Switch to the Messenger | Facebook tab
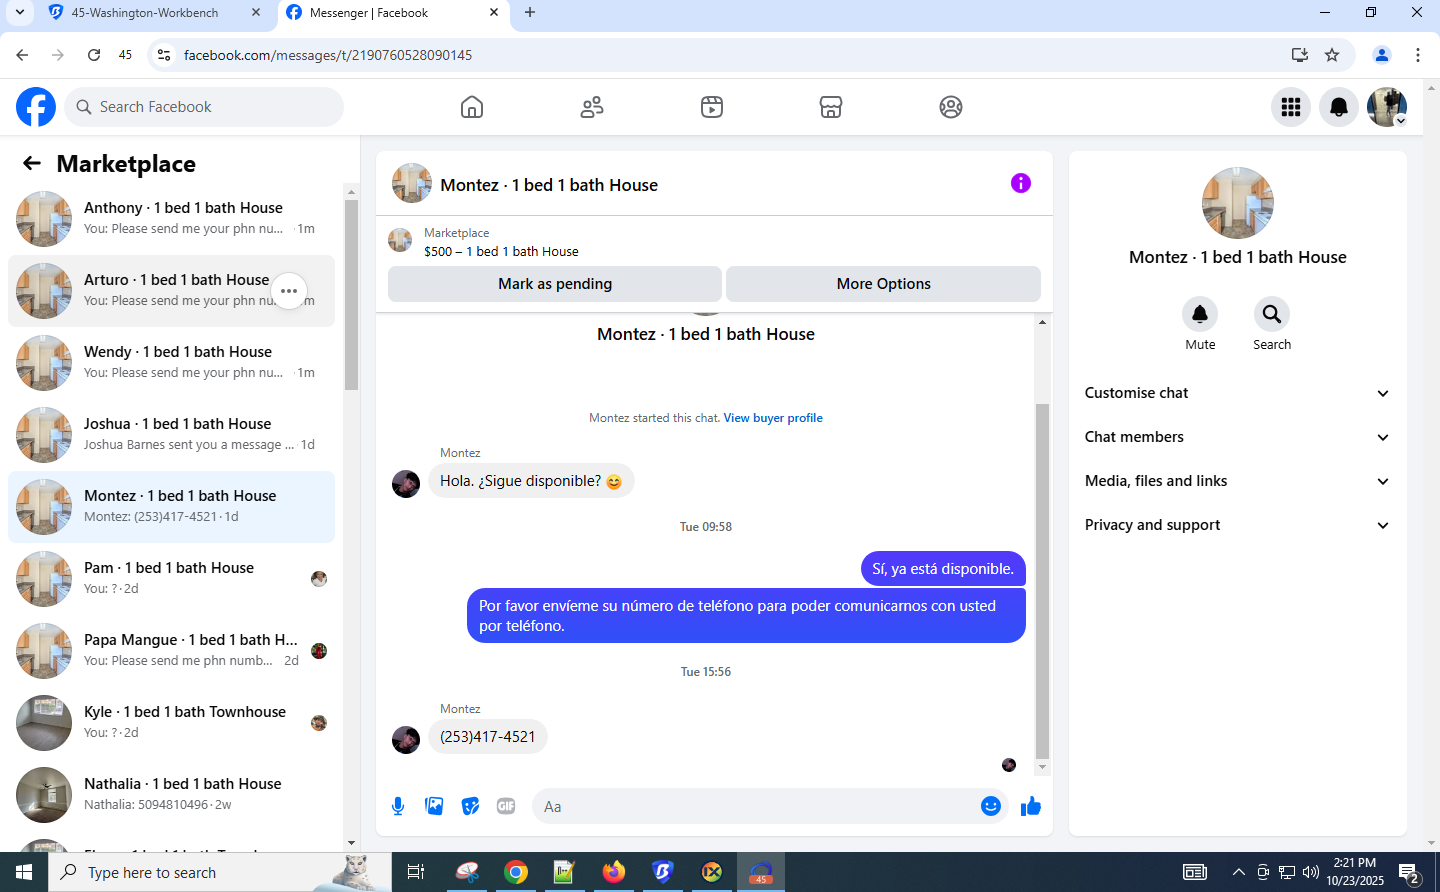 392,13
